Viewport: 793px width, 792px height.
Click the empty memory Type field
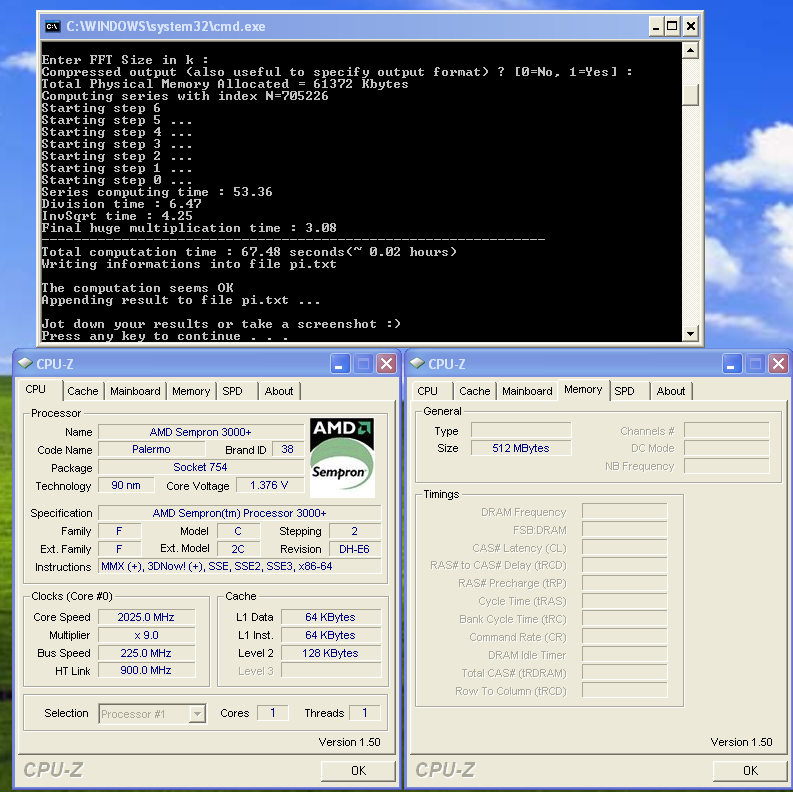click(521, 430)
